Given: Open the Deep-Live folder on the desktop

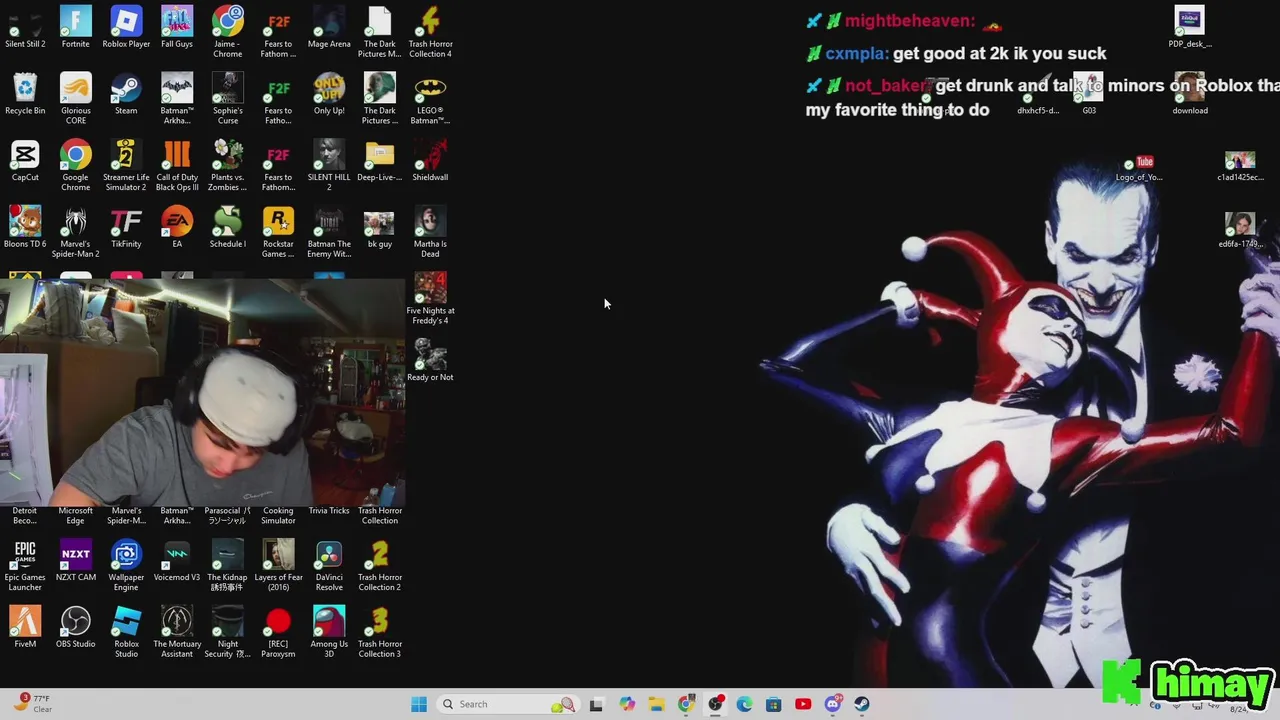Looking at the screenshot, I should click(x=380, y=161).
